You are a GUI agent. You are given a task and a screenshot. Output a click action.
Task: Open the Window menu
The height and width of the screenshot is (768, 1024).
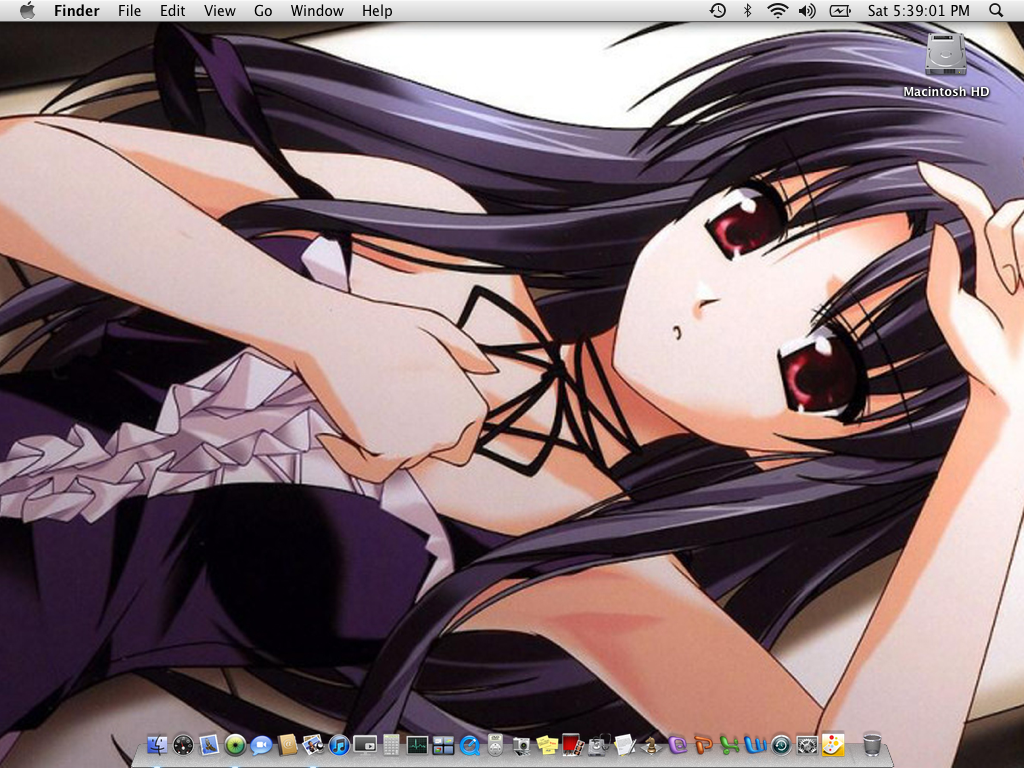coord(317,11)
